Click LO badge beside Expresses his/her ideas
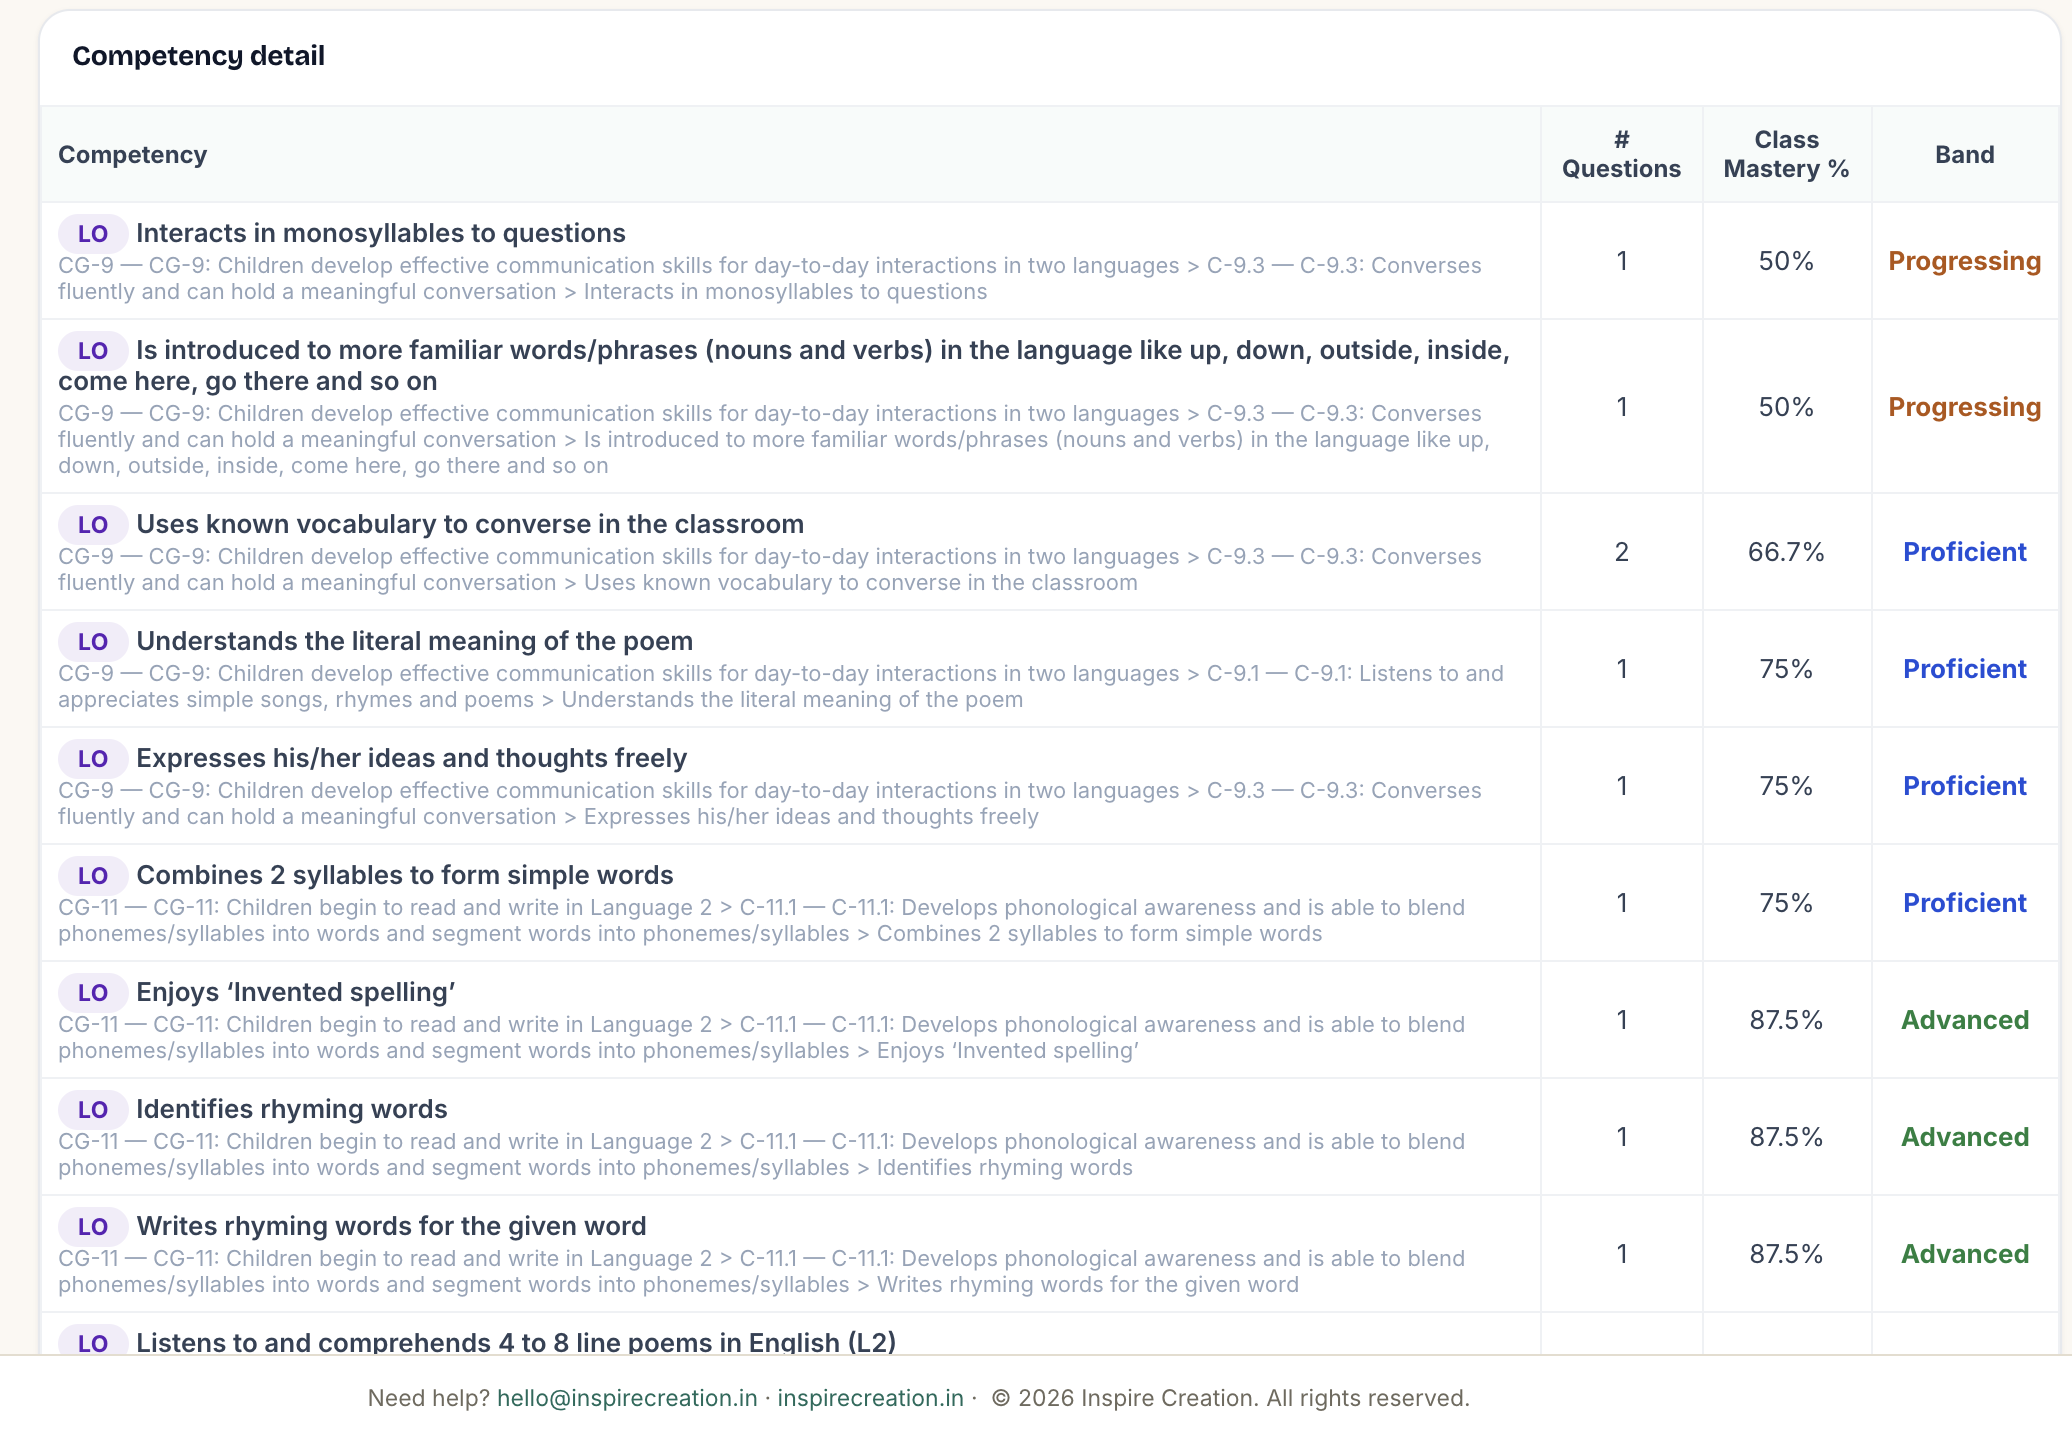The height and width of the screenshot is (1430, 2072). click(92, 759)
